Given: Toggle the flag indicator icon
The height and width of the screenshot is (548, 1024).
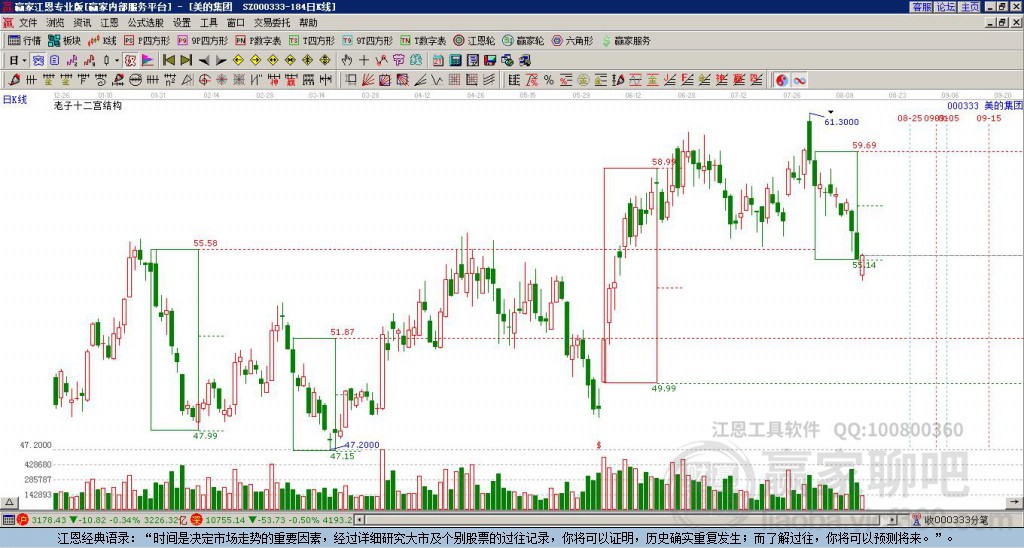Looking at the screenshot, I should (x=148, y=60).
